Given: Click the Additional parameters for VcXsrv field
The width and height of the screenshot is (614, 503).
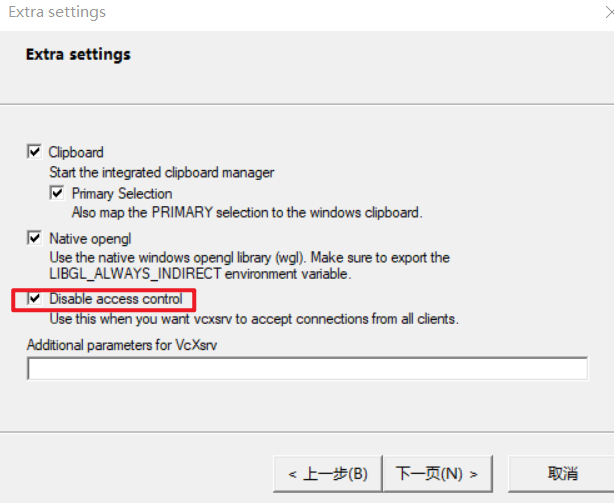Looking at the screenshot, I should 307,368.
